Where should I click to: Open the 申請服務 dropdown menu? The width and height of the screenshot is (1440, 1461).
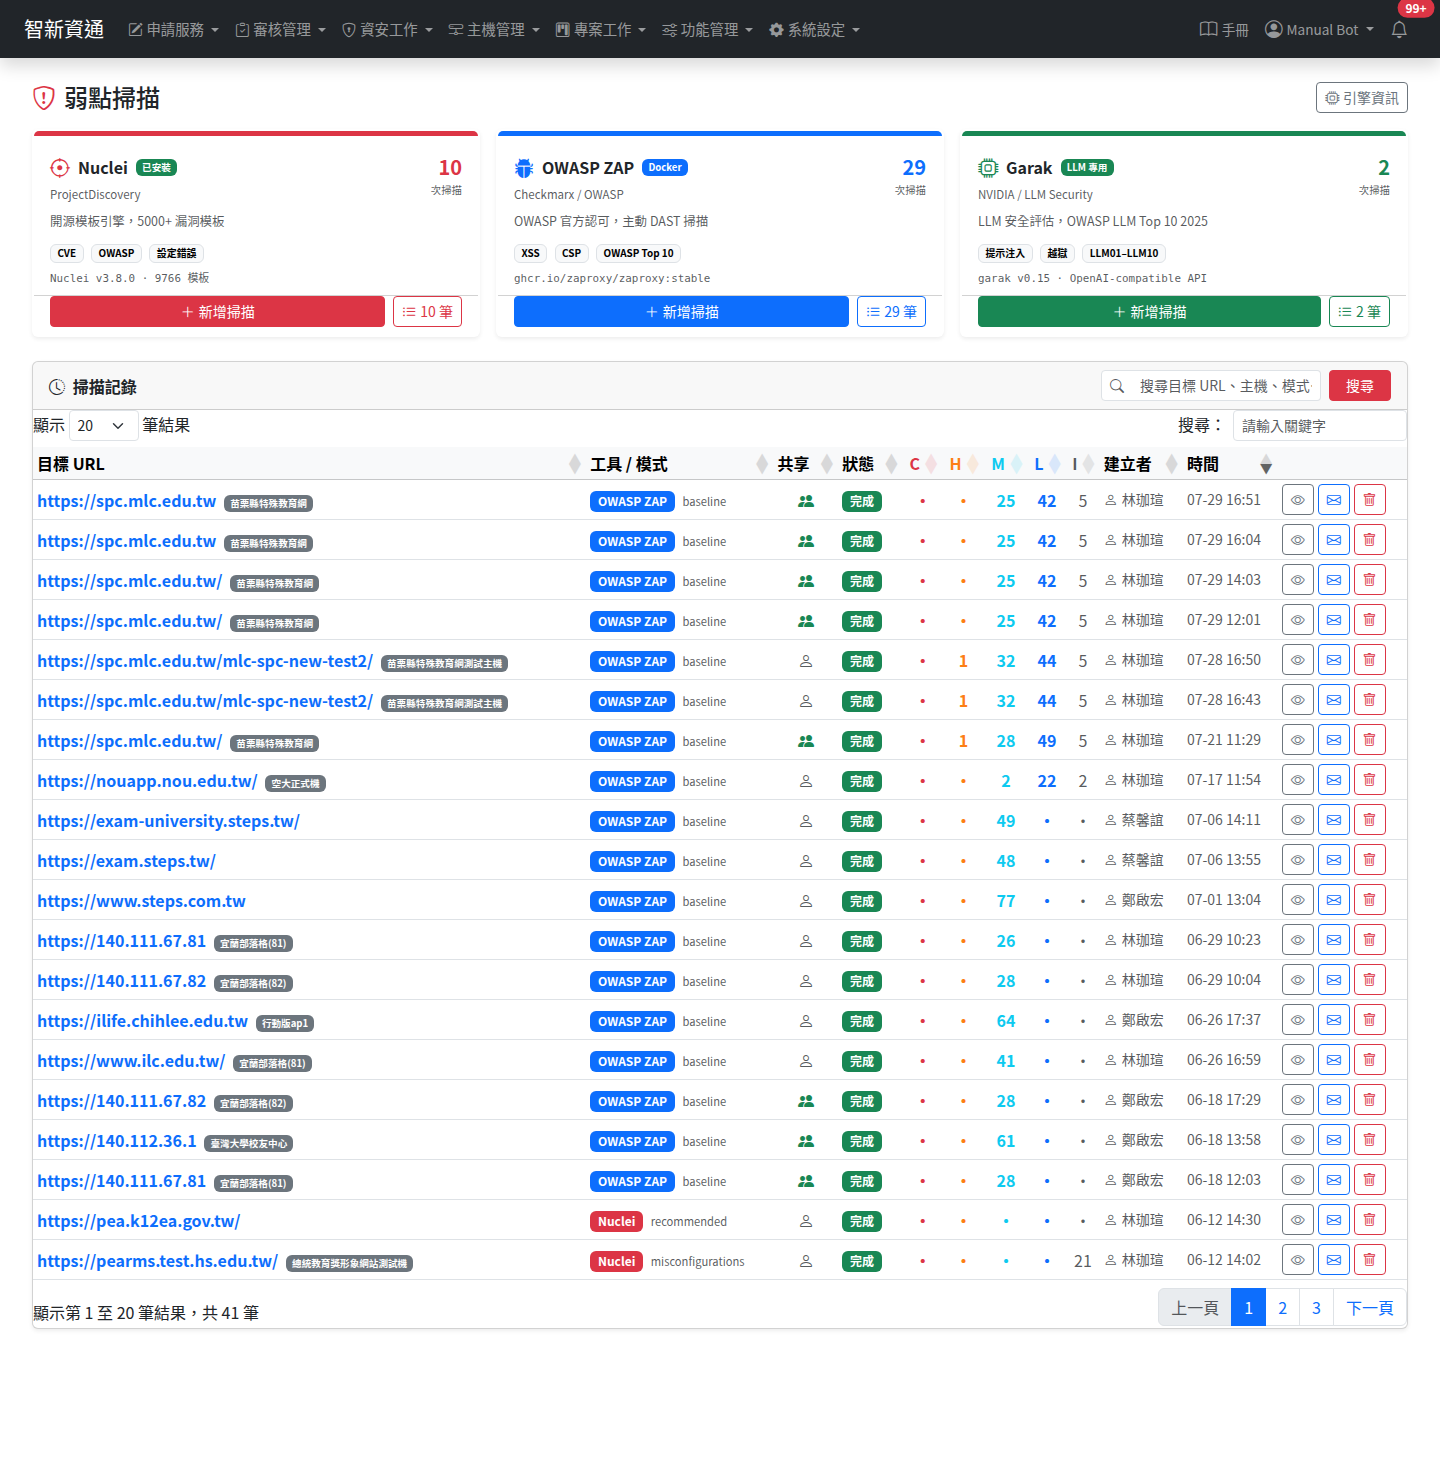(173, 30)
